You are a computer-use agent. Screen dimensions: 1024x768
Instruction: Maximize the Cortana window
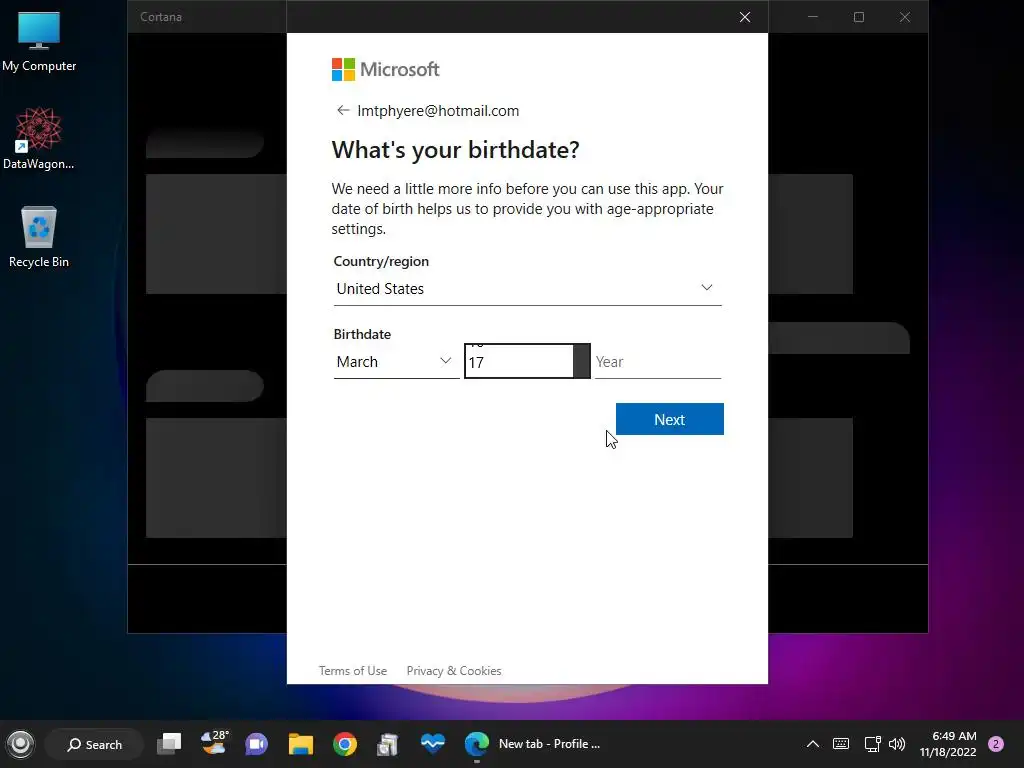pyautogui.click(x=859, y=17)
